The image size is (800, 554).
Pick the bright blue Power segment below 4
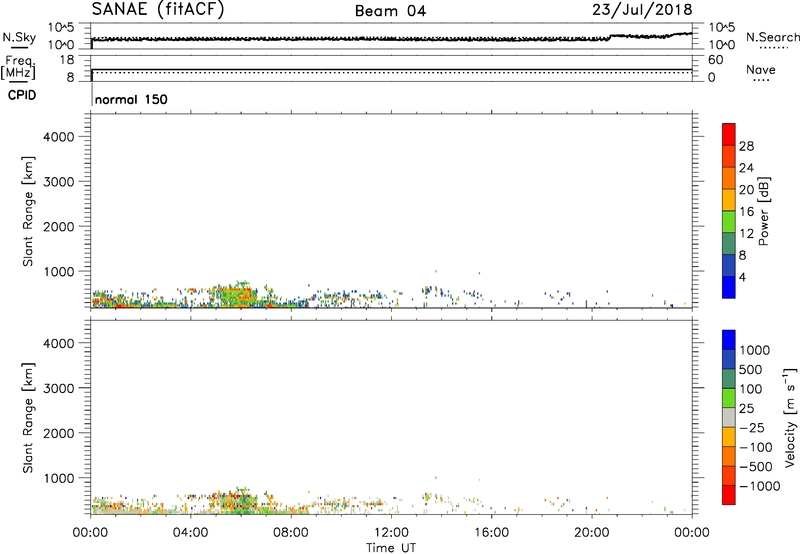(x=729, y=287)
